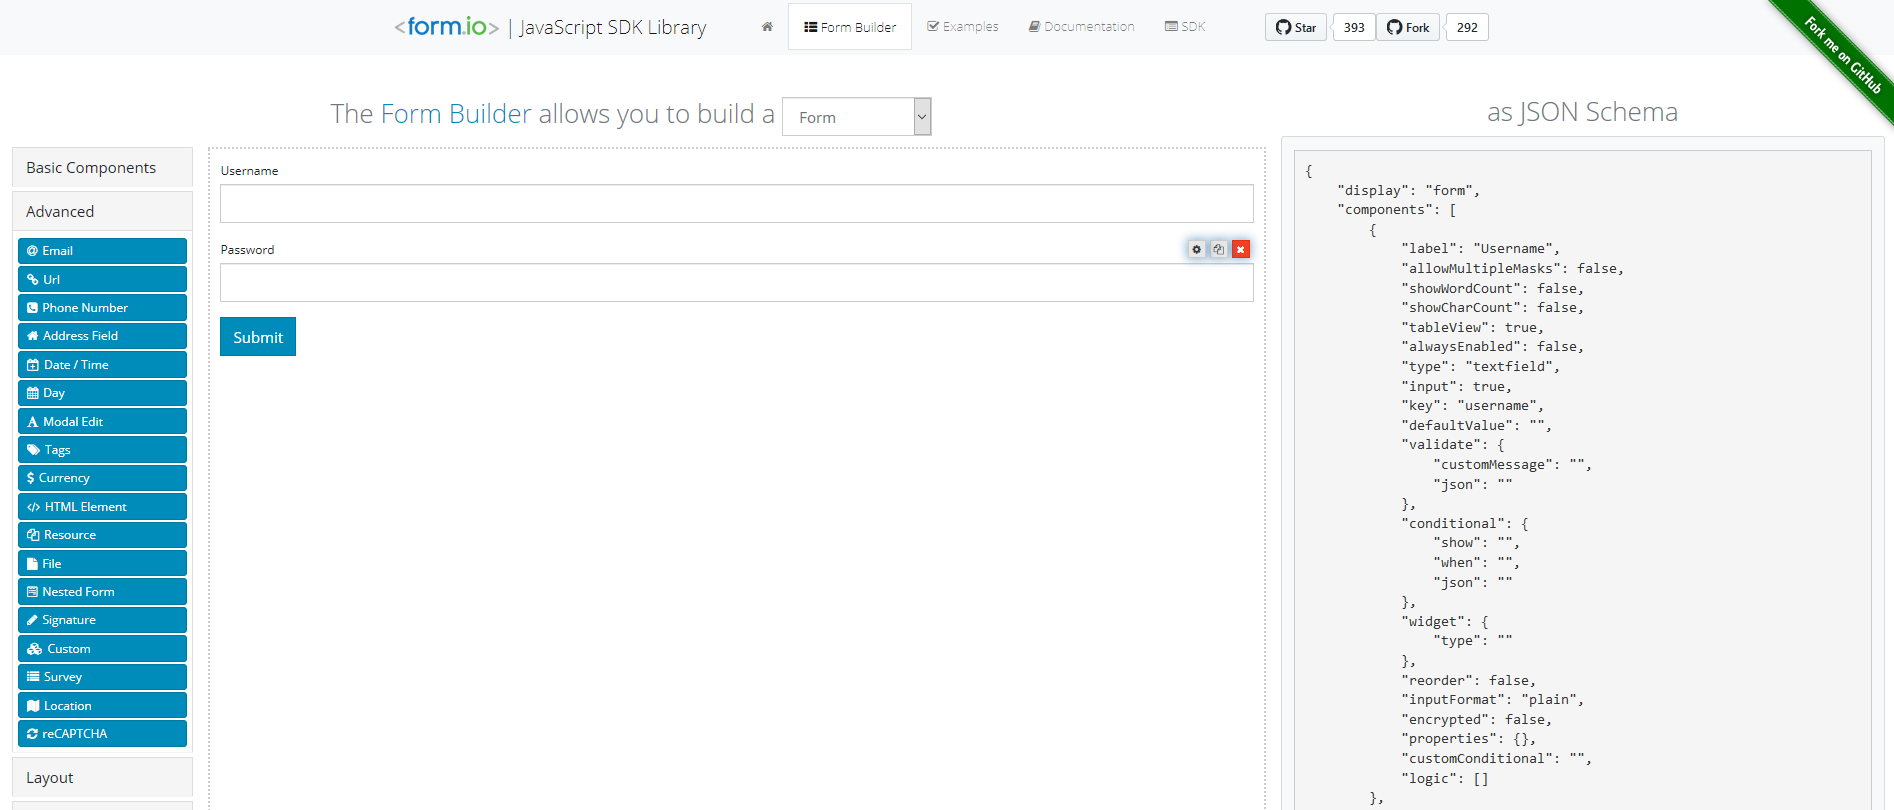Click the "encrypted": false JSON line
1894x810 pixels.
coord(1476,720)
